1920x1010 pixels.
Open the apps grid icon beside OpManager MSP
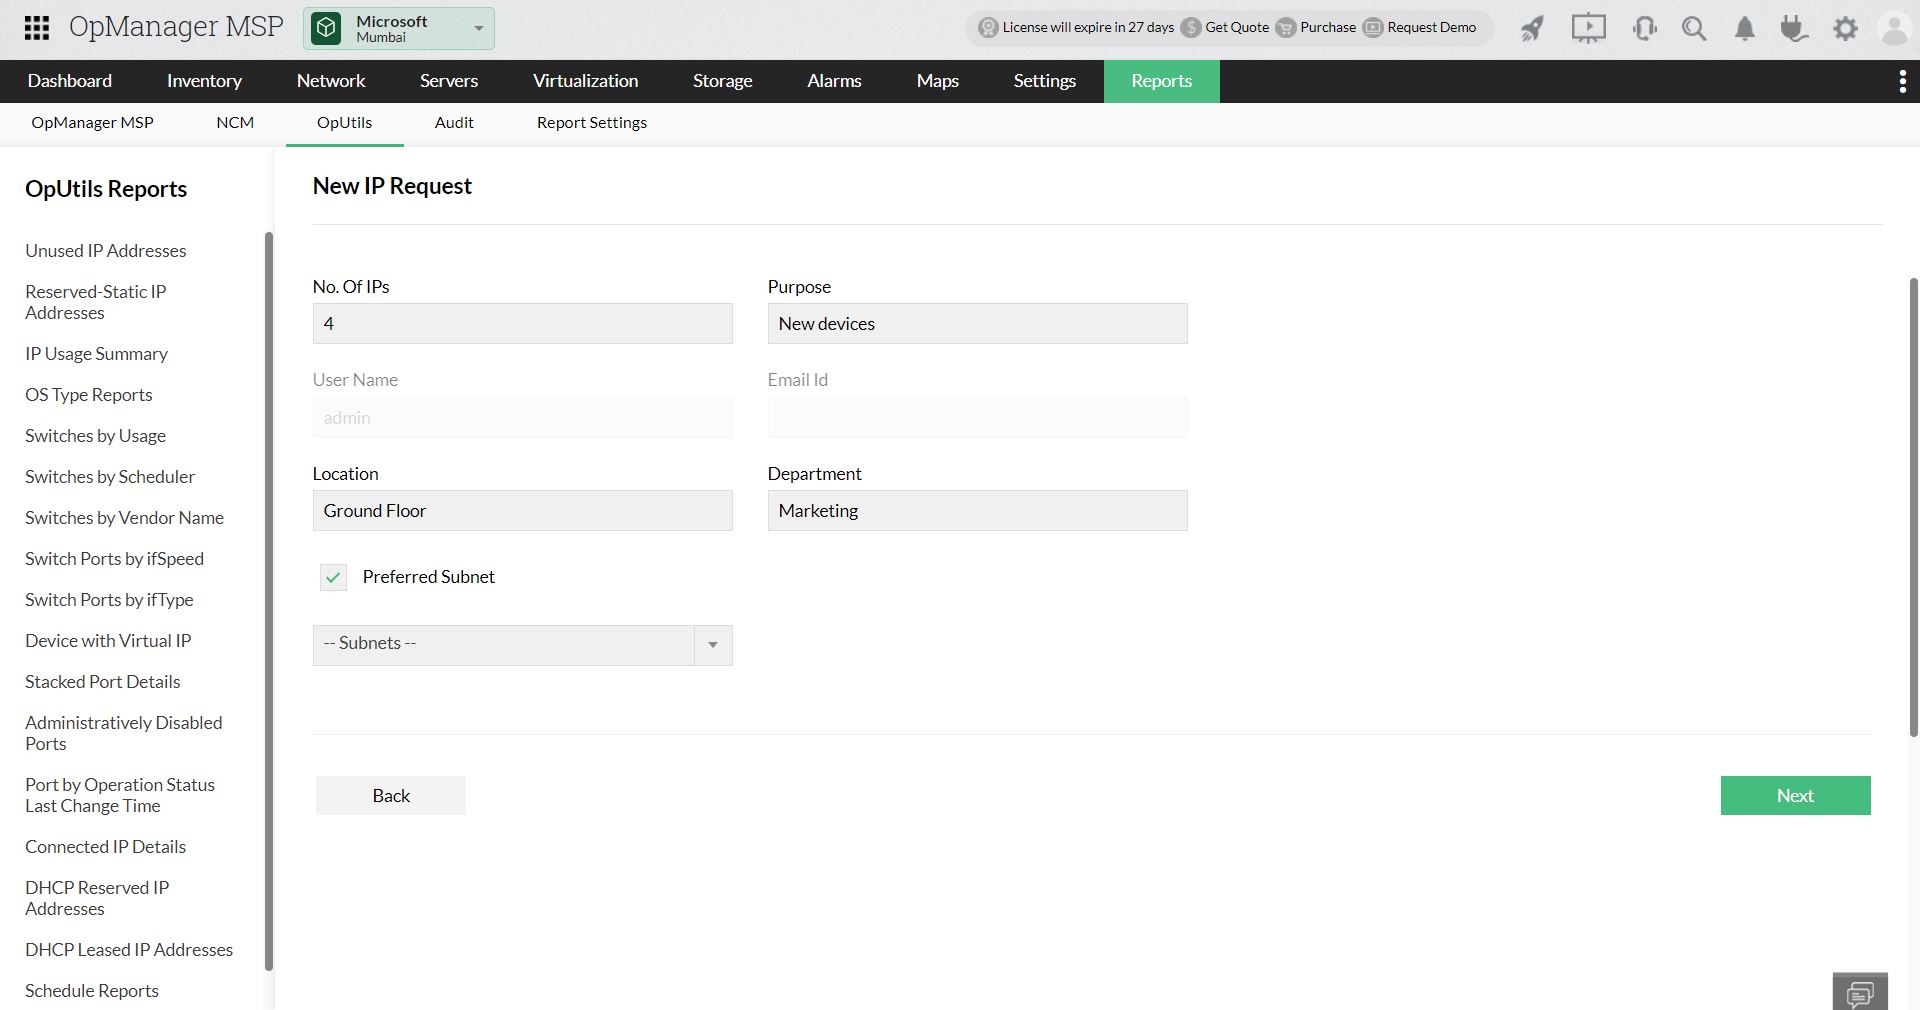pos(36,27)
